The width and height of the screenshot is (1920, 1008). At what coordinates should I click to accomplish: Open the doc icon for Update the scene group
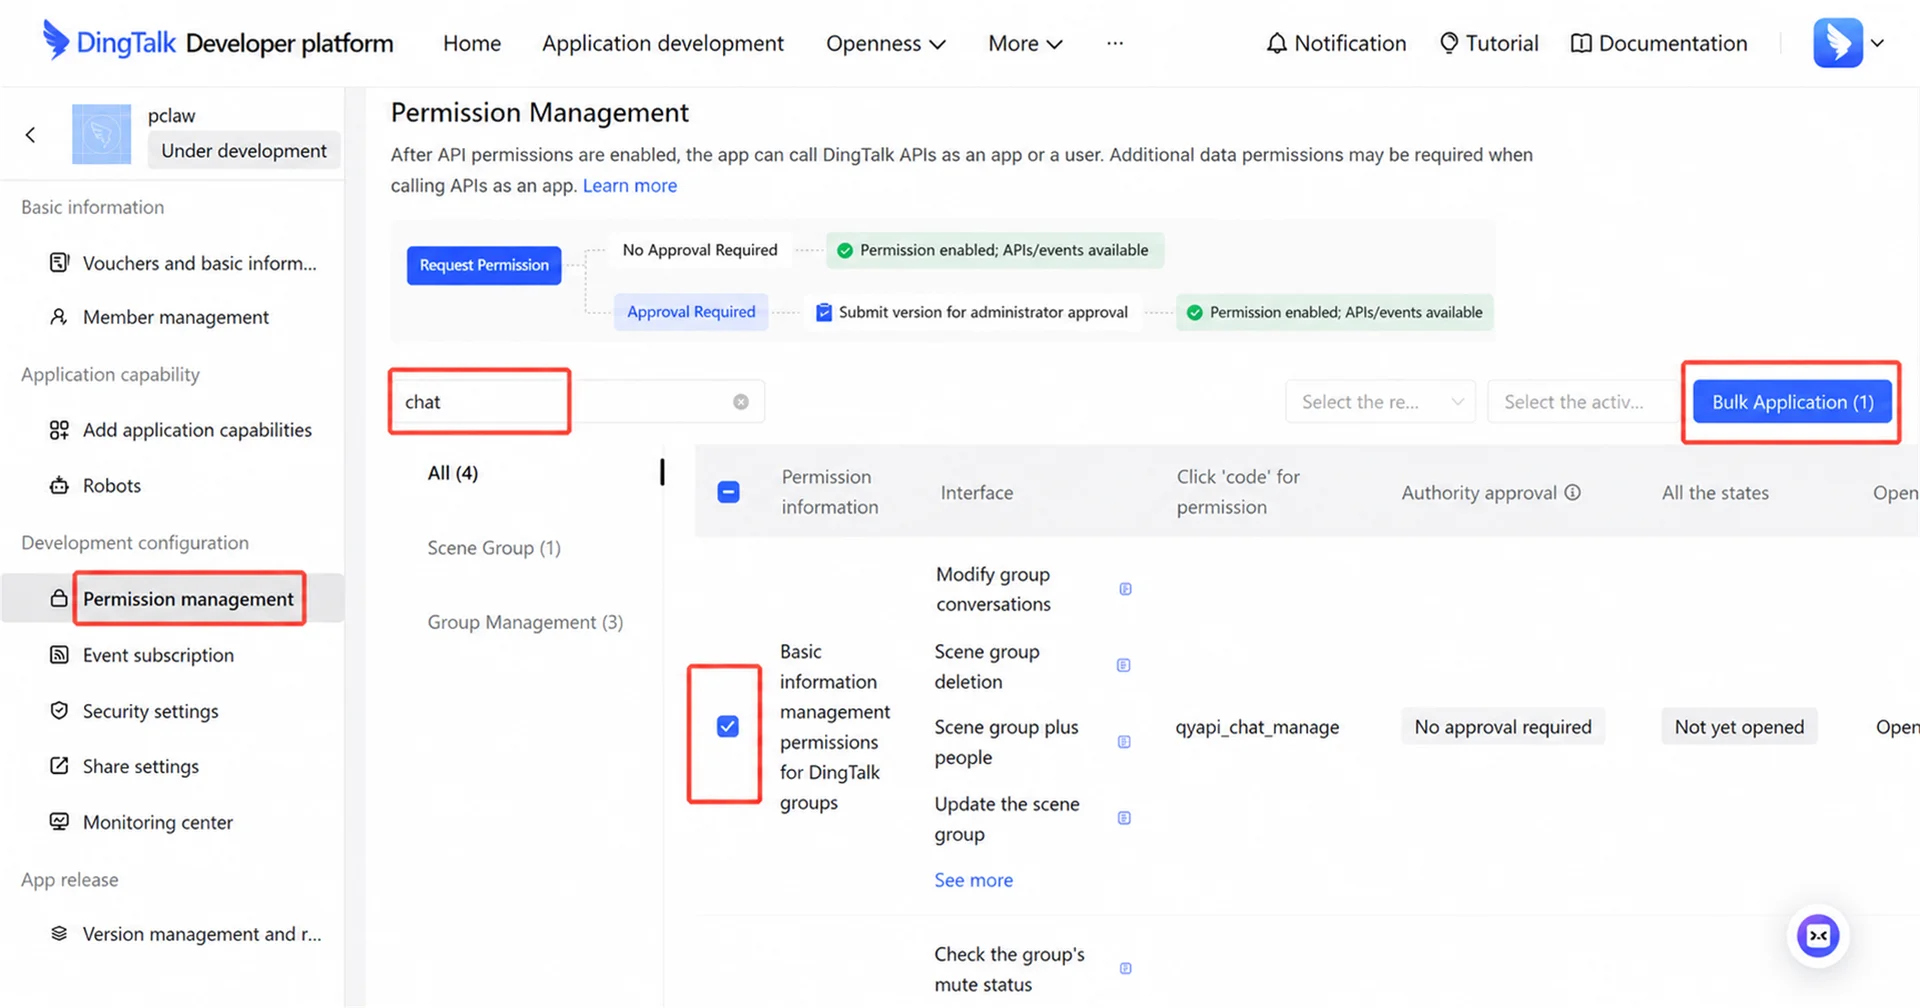(1124, 818)
